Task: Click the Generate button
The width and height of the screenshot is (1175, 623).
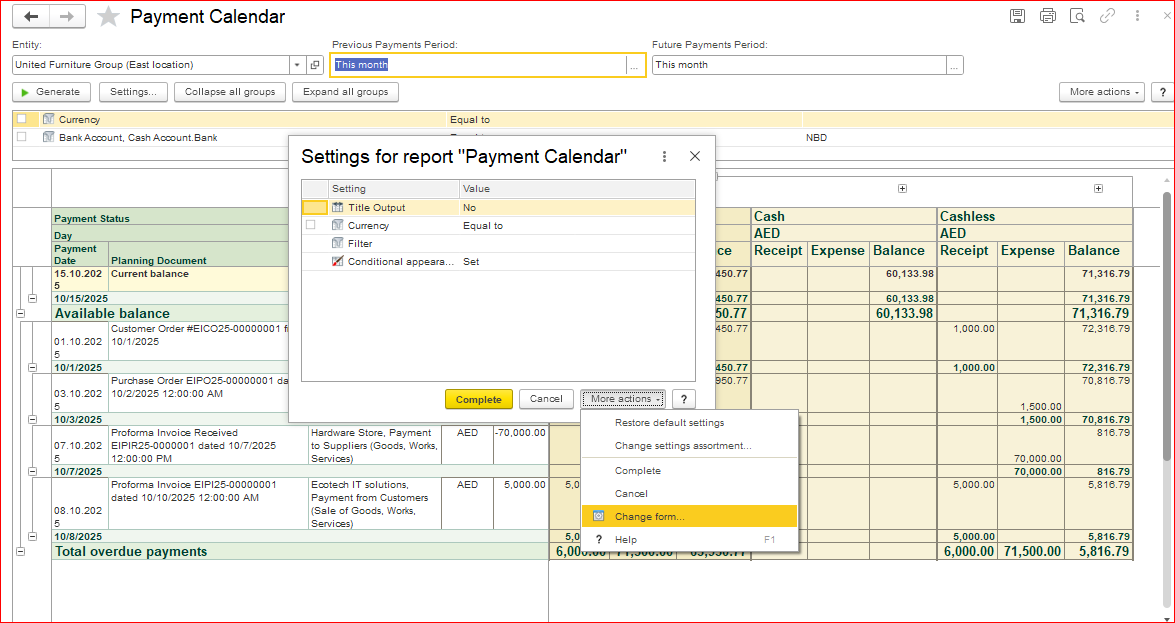Action: pos(50,92)
